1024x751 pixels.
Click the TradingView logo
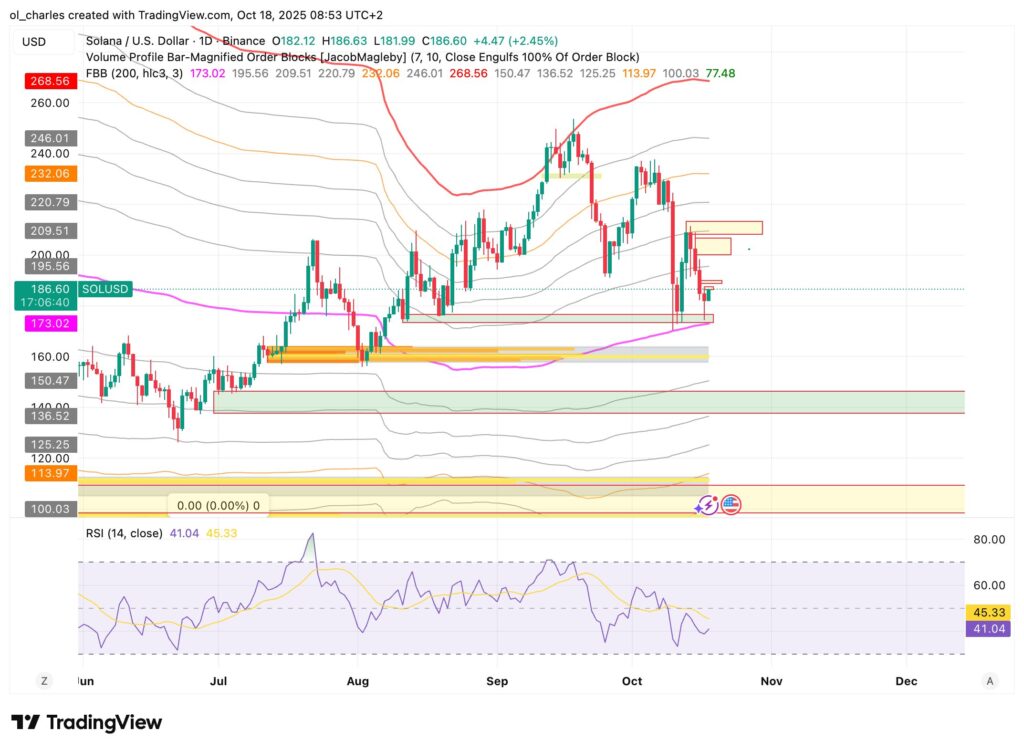pos(85,723)
